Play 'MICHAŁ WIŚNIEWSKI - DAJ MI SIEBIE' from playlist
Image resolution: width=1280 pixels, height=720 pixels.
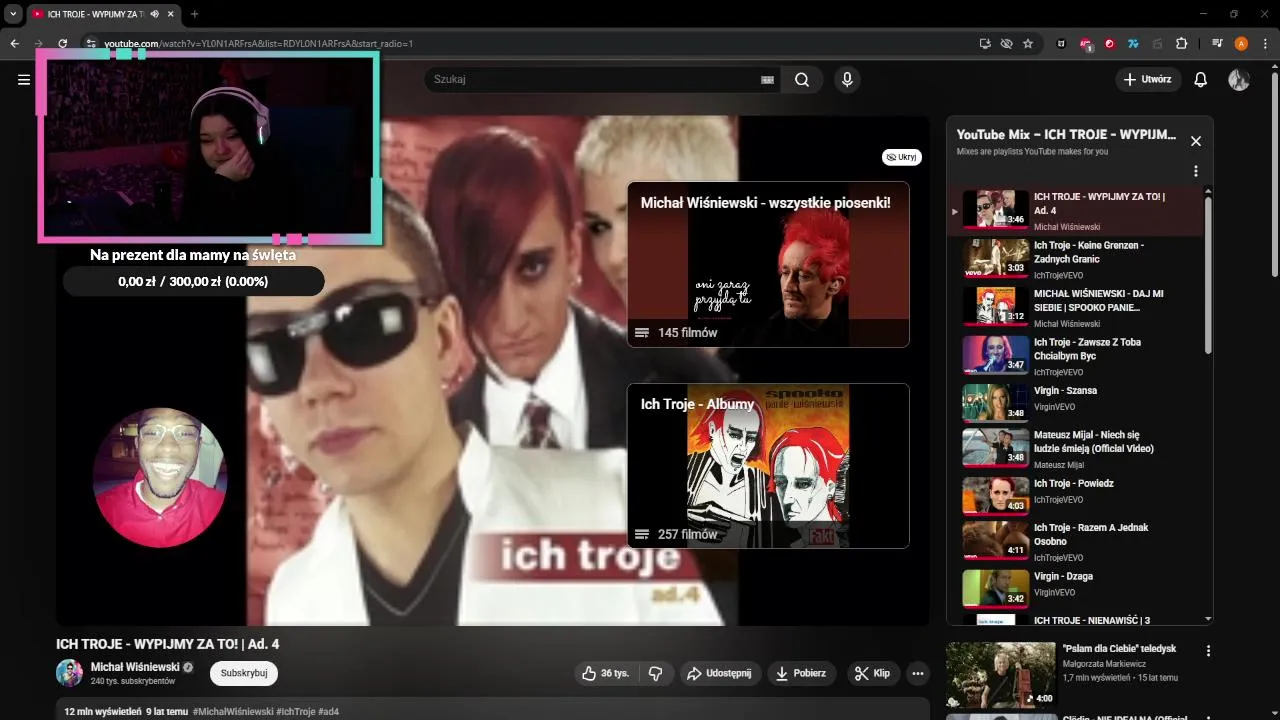(1076, 308)
